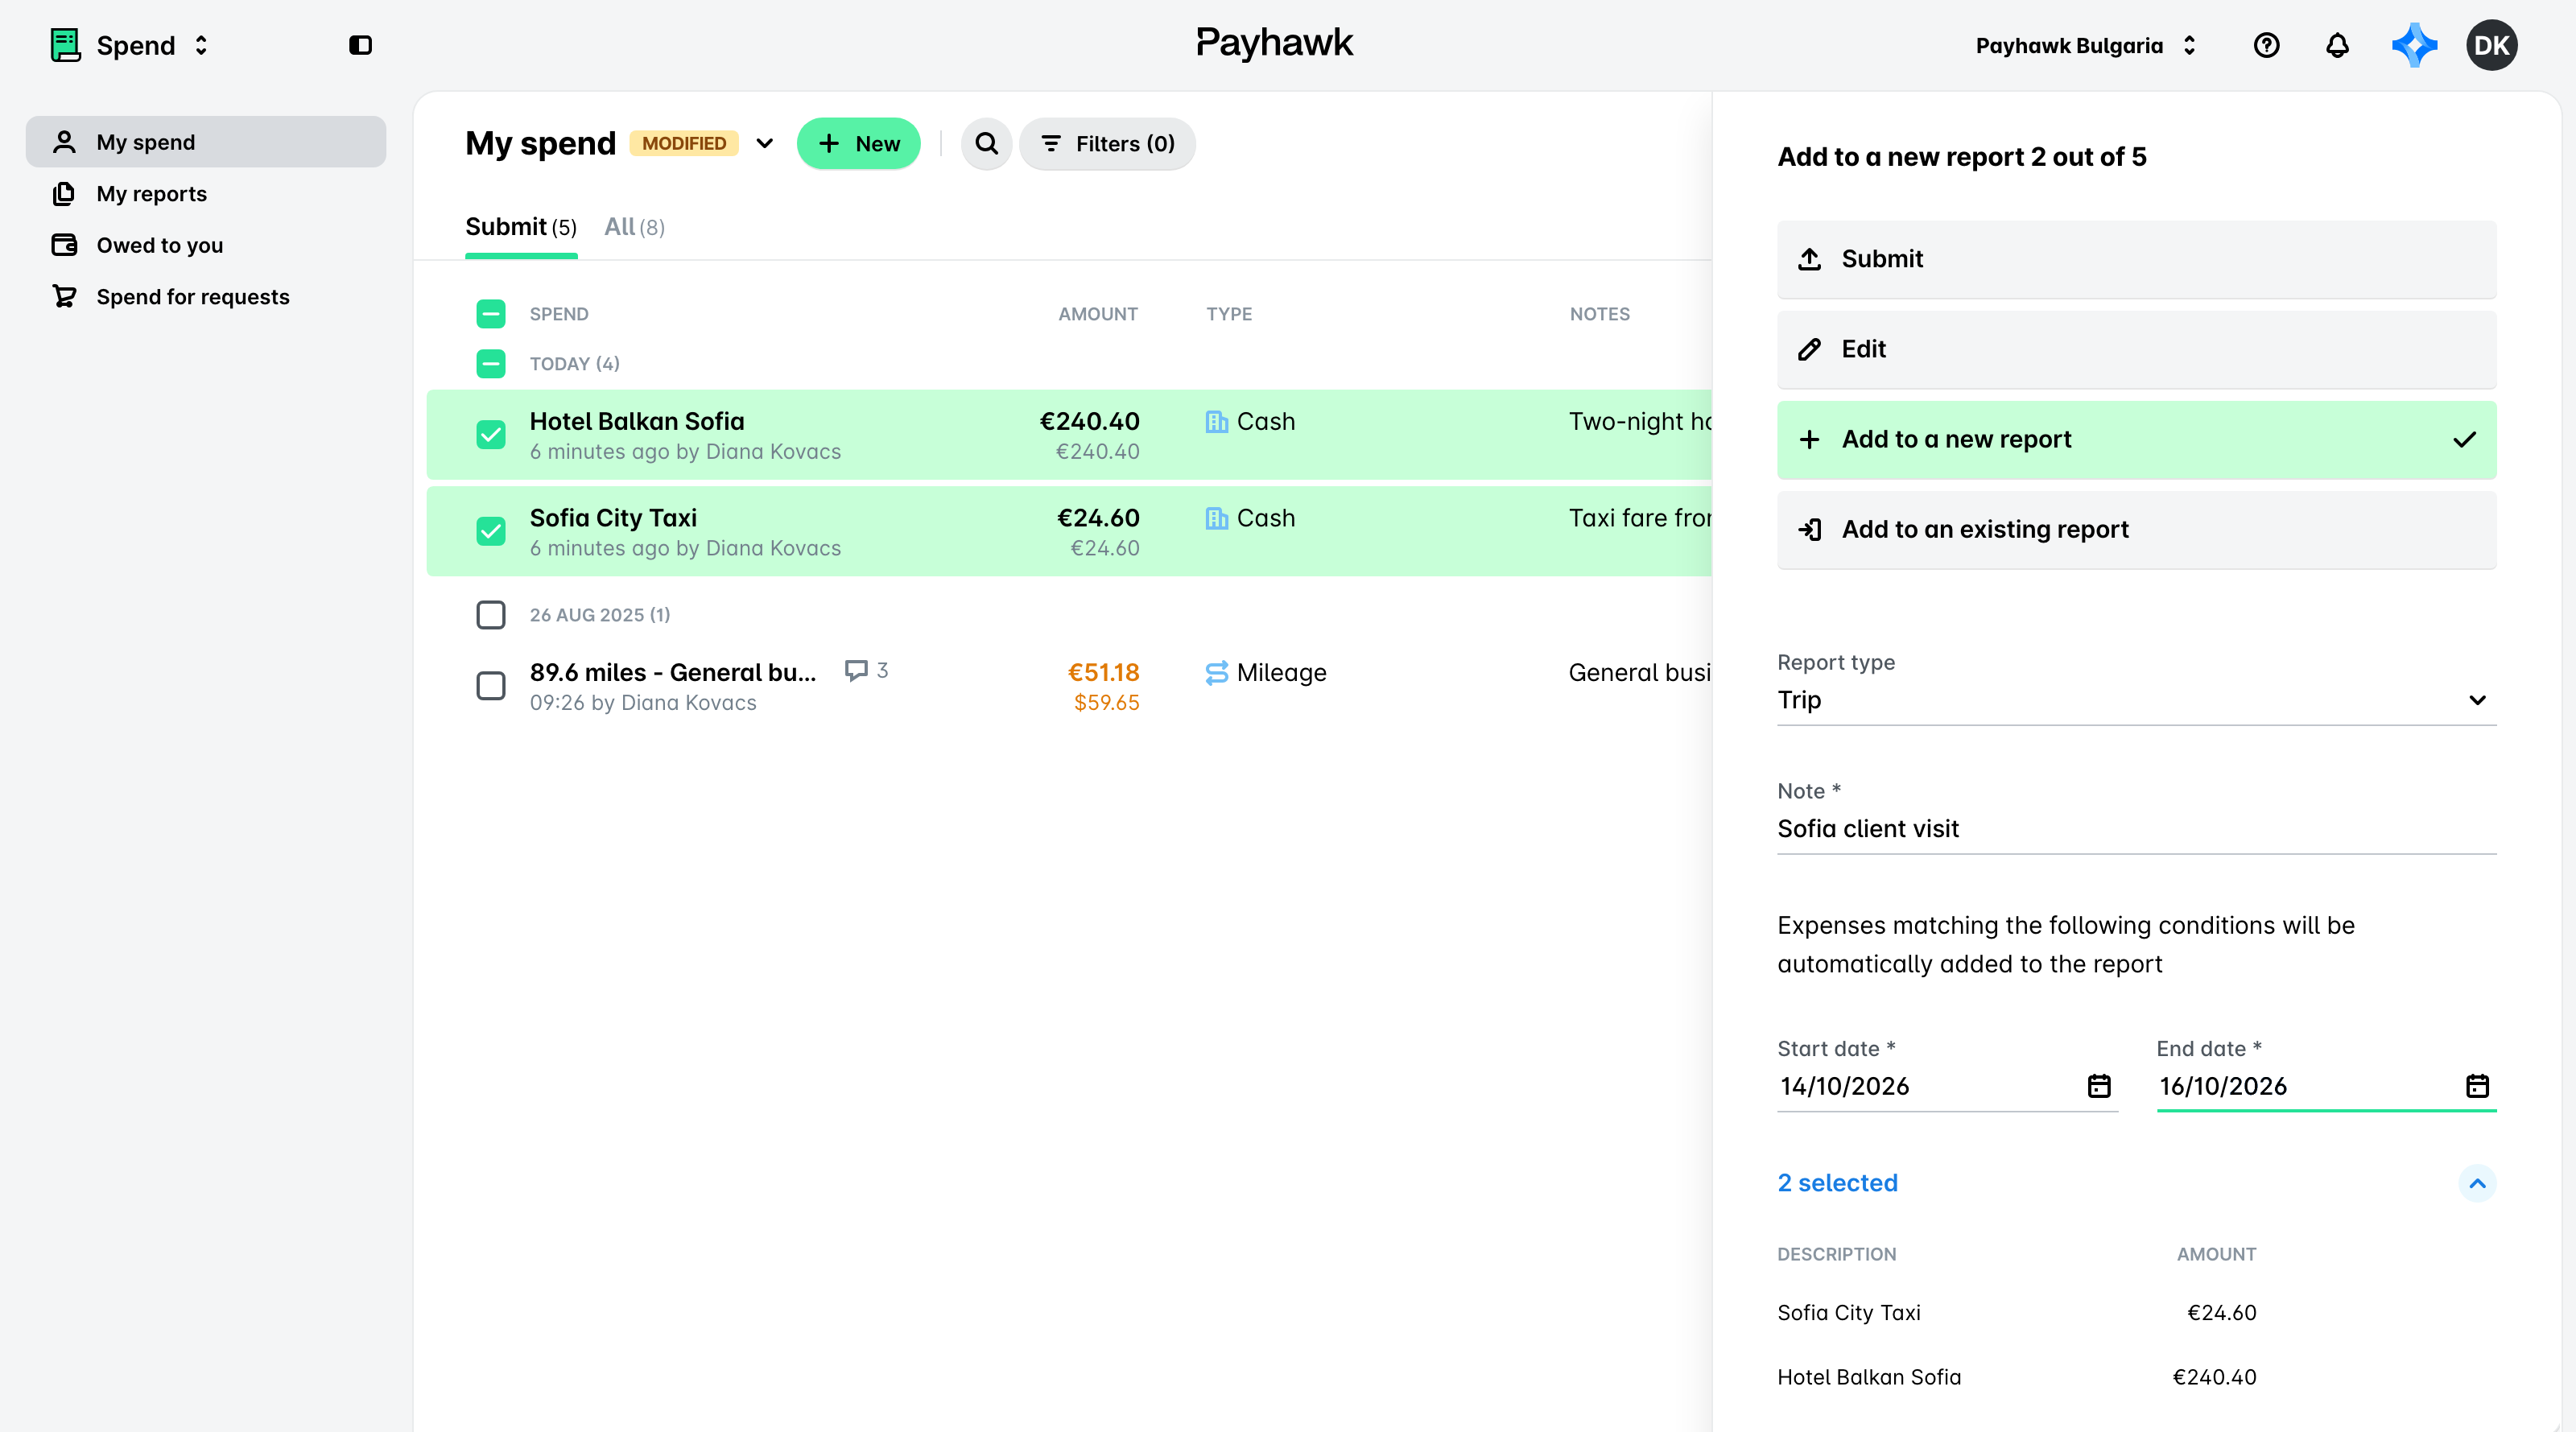This screenshot has height=1432, width=2576.
Task: Toggle the select-all checkbox in SPEND header
Action: point(491,314)
